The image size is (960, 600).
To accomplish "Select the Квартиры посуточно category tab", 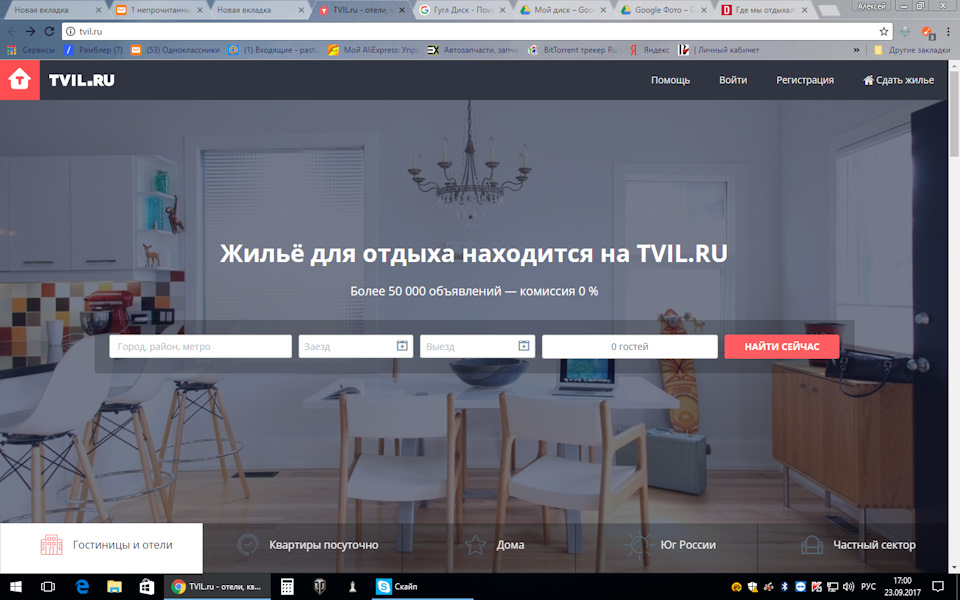I will (307, 545).
